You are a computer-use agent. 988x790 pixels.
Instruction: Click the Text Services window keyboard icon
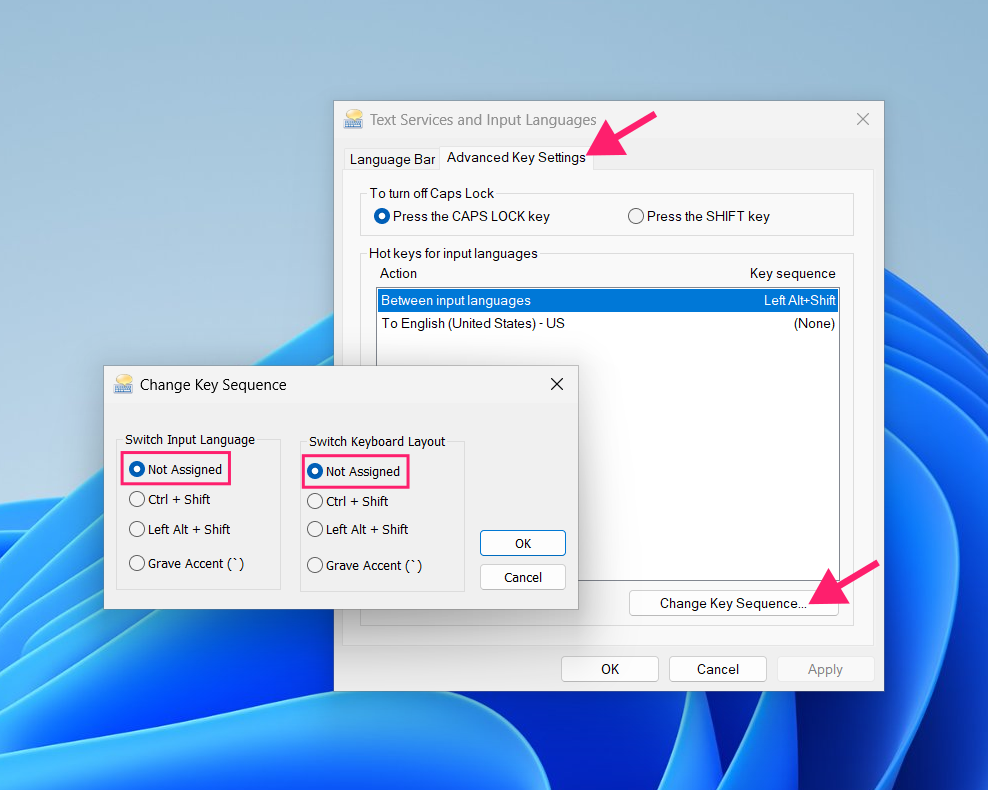pyautogui.click(x=353, y=118)
